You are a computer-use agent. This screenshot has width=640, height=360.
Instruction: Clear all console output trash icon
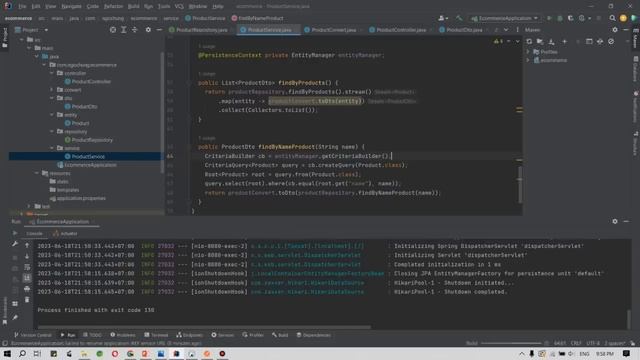pyautogui.click(x=27, y=300)
